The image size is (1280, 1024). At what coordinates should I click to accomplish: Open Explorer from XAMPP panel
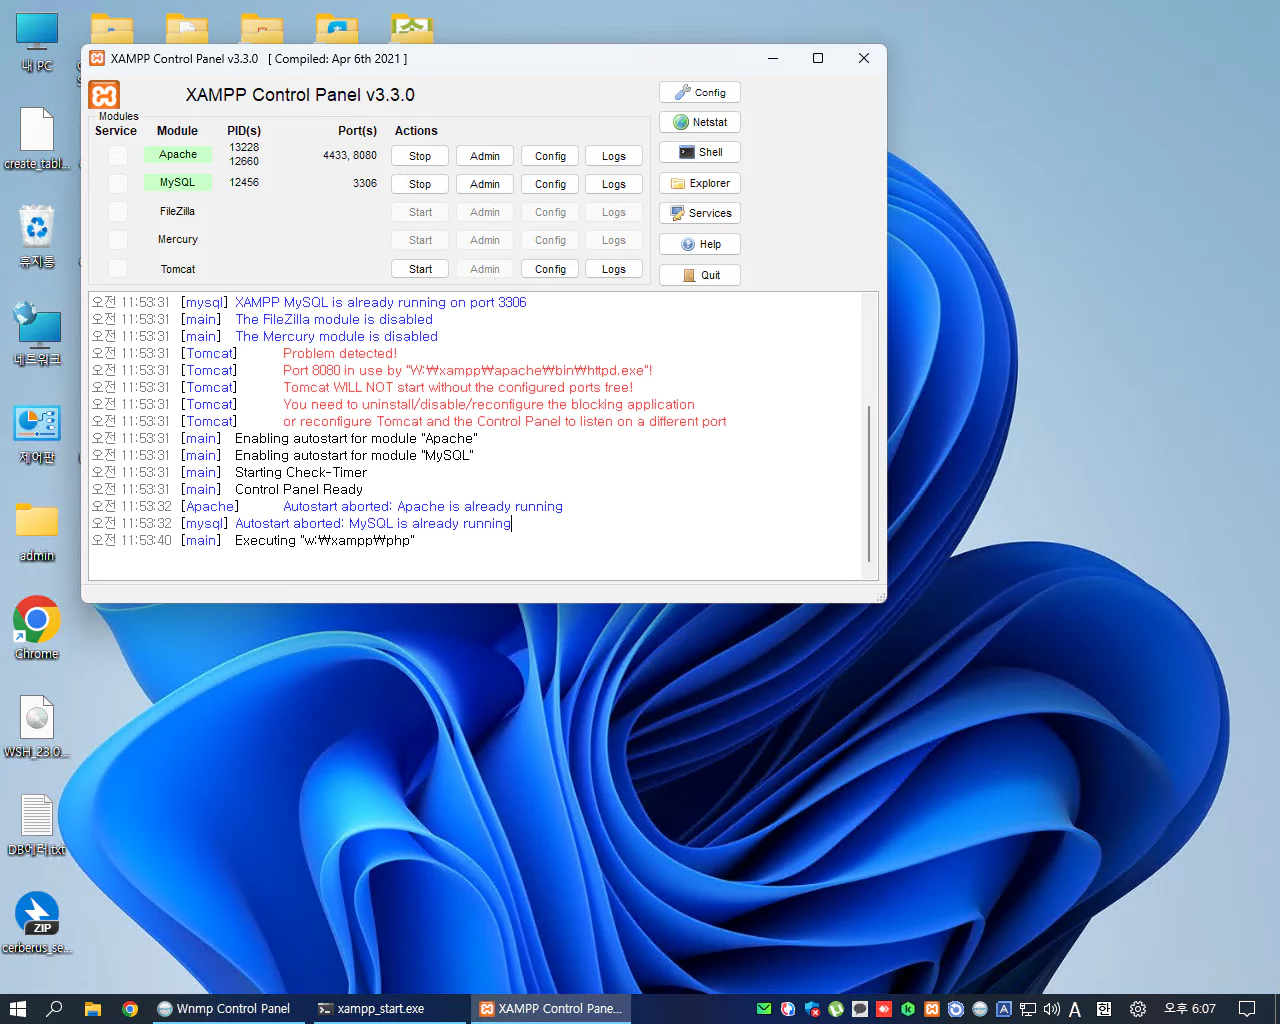click(x=700, y=183)
